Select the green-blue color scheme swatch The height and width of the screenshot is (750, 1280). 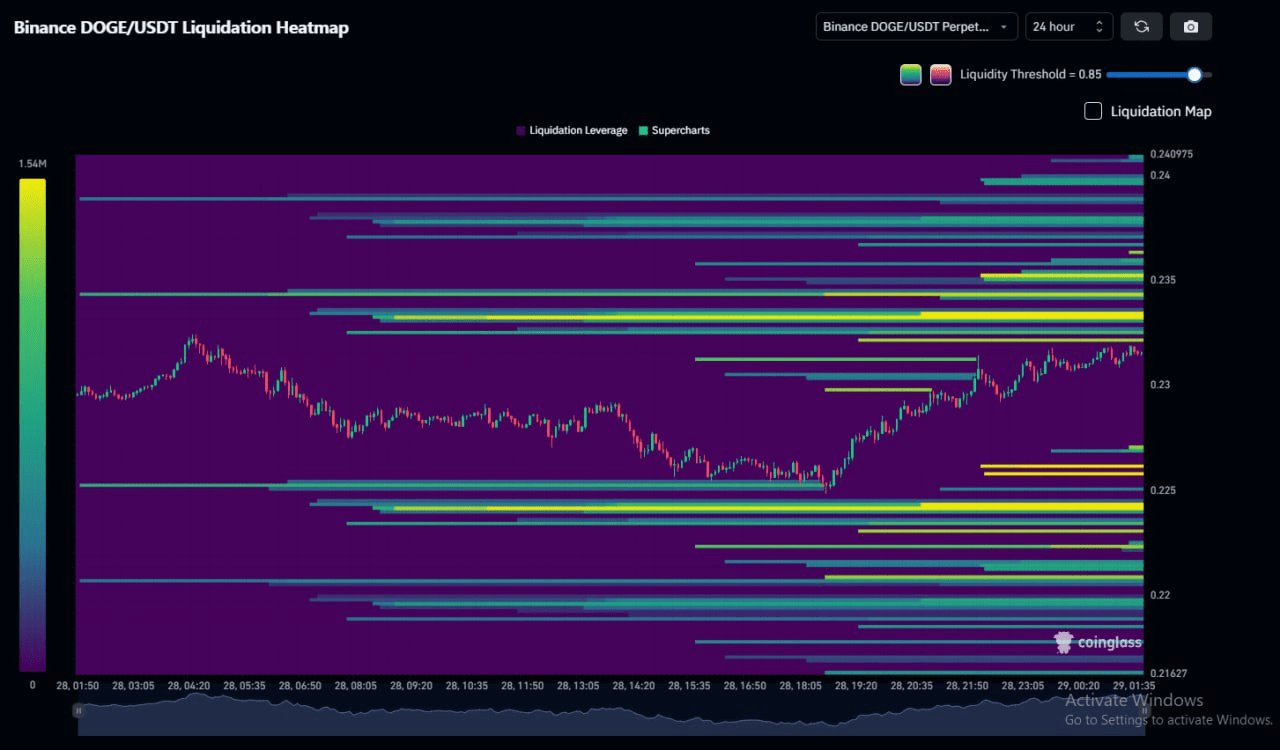tap(910, 75)
